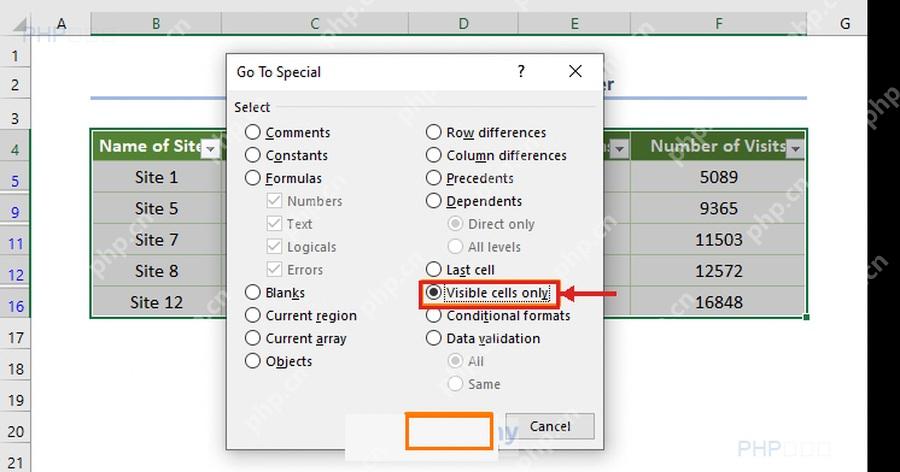Click the Number of Visits header cell
Screen dimensions: 900x472
719,146
